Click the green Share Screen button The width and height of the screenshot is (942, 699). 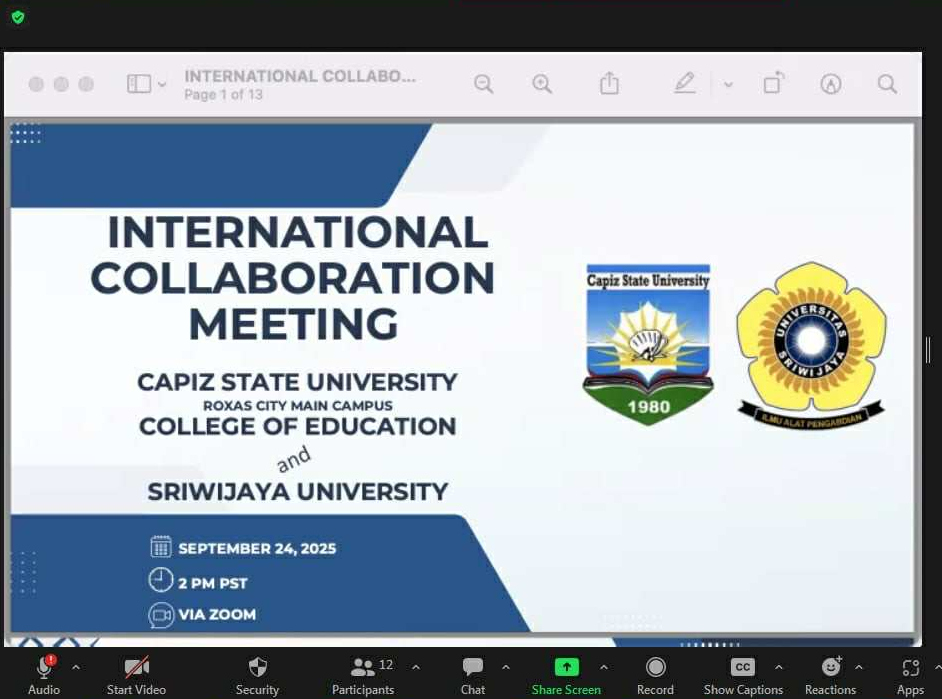(566, 668)
